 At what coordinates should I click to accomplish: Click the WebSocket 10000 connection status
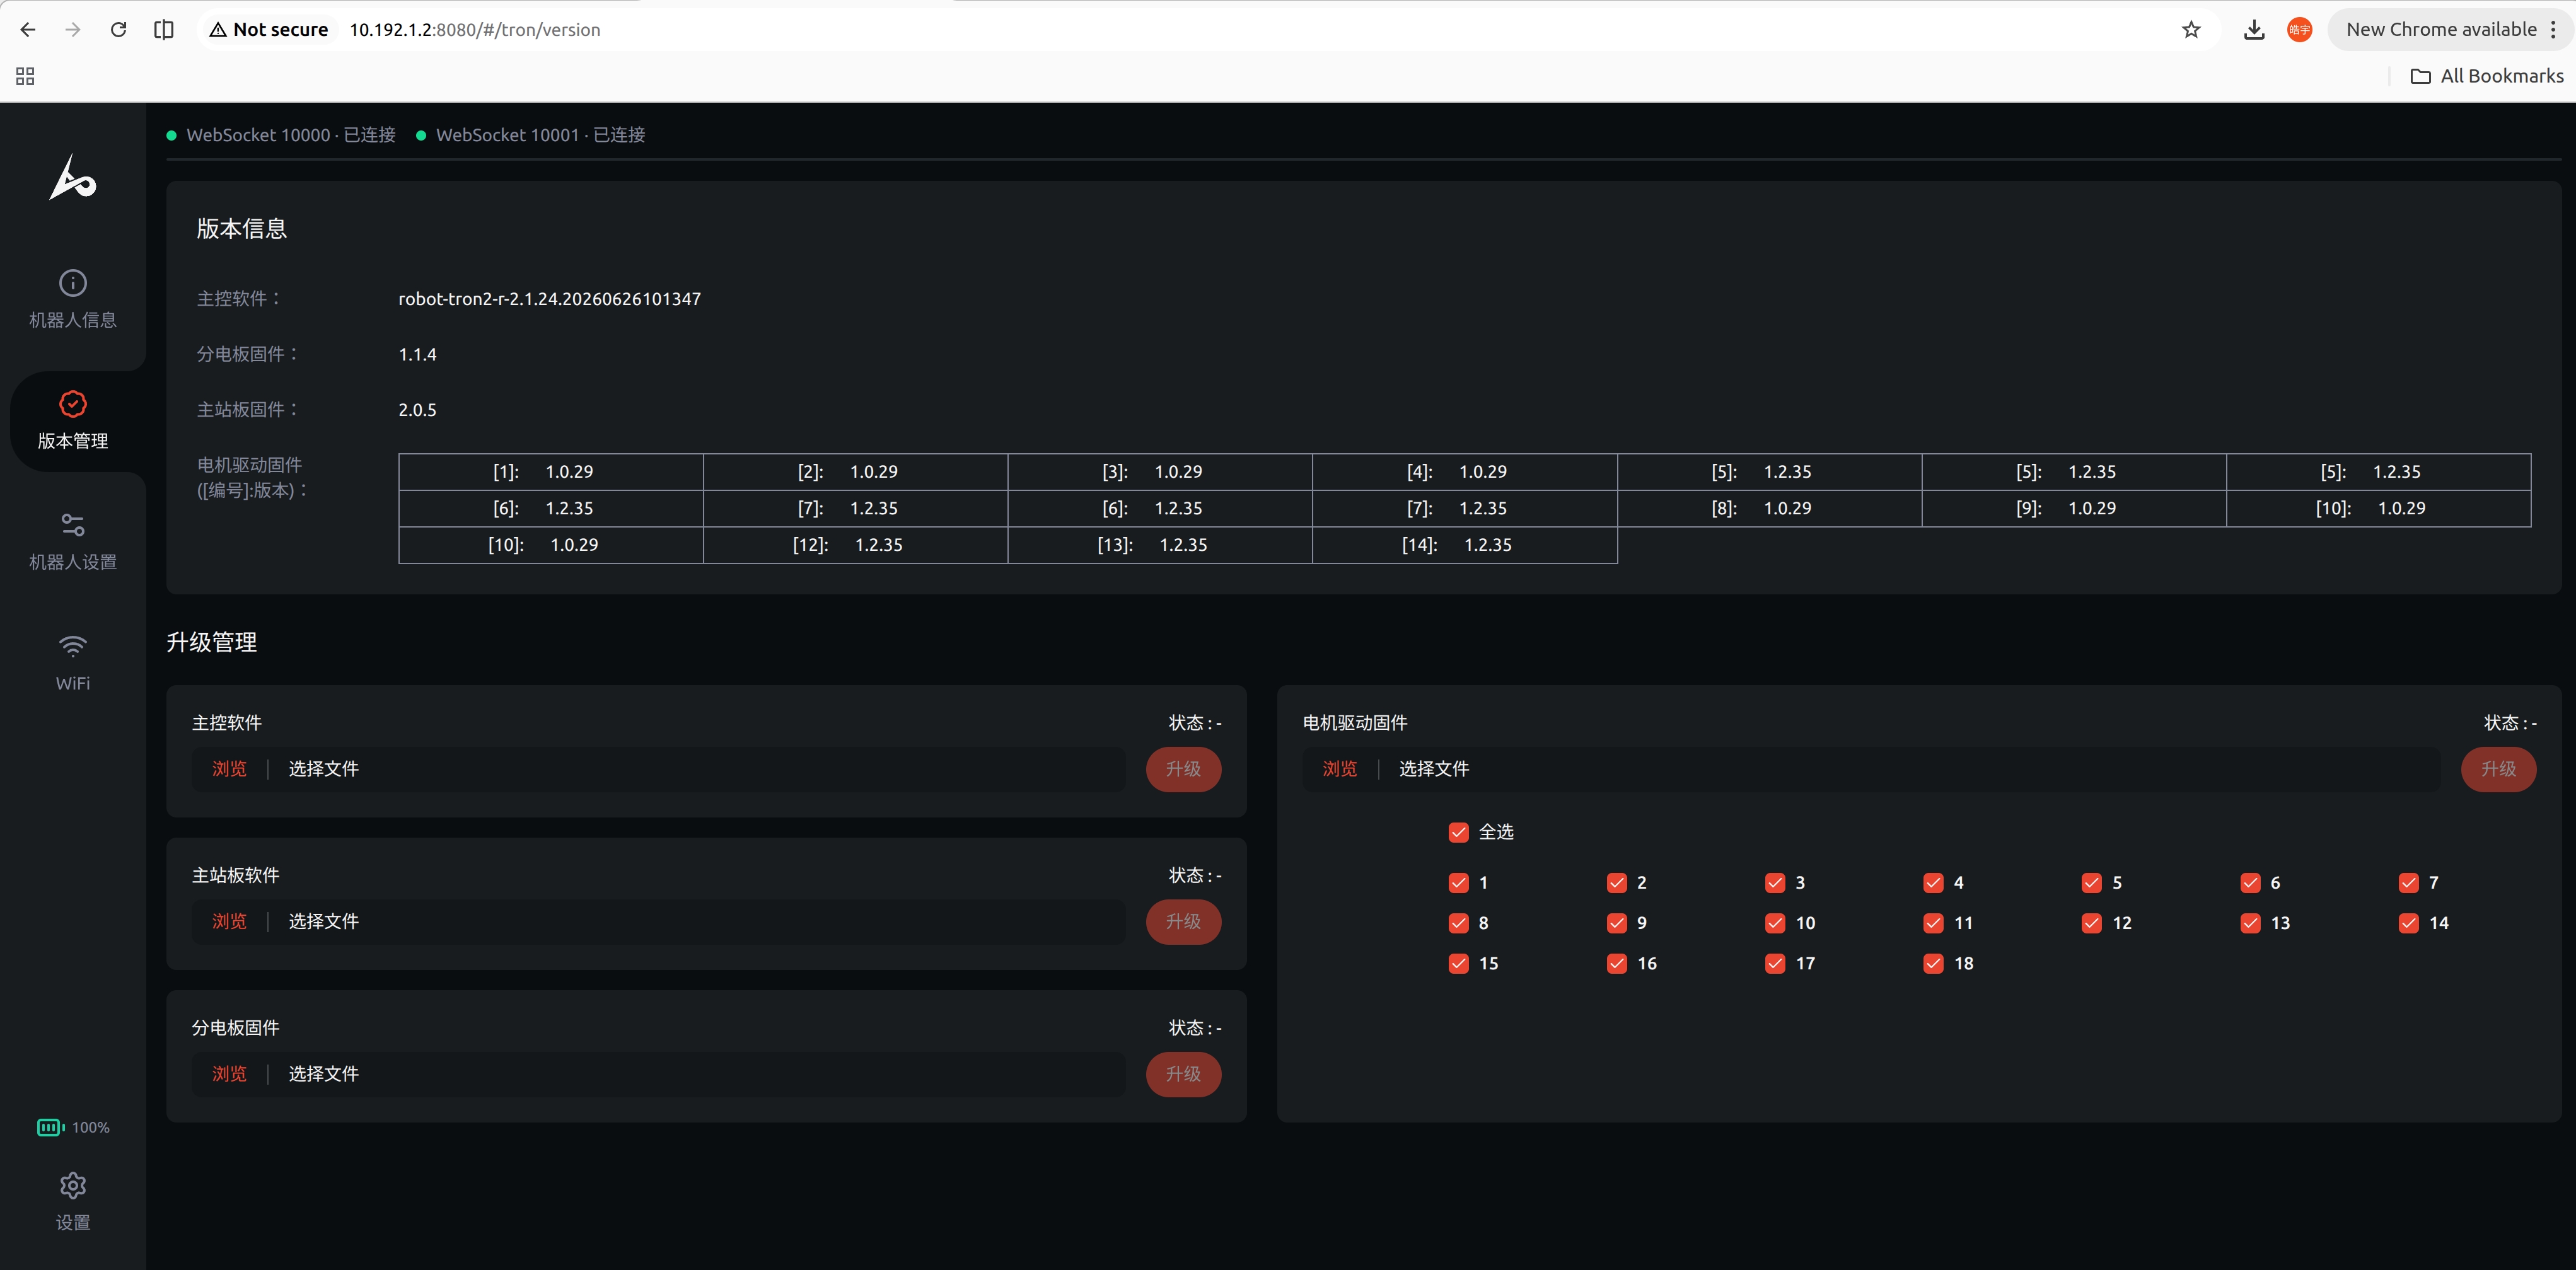pyautogui.click(x=281, y=135)
